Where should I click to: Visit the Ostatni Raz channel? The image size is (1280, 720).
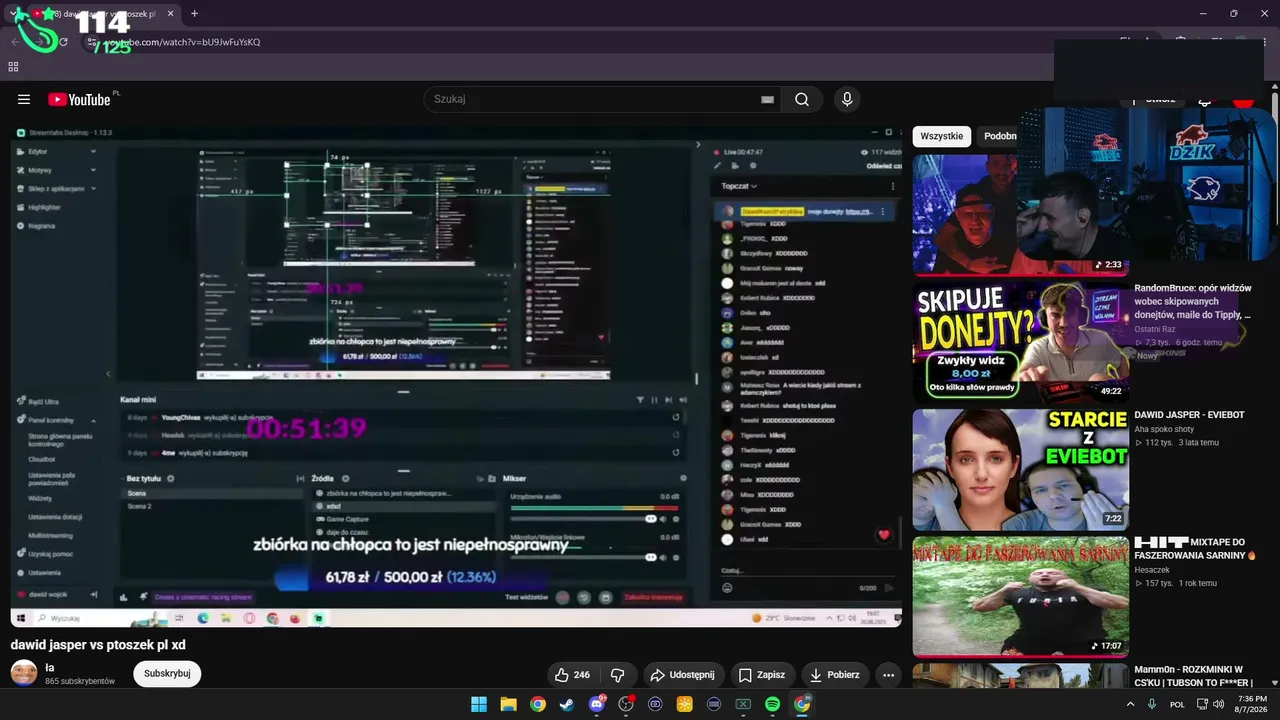tap(1155, 329)
